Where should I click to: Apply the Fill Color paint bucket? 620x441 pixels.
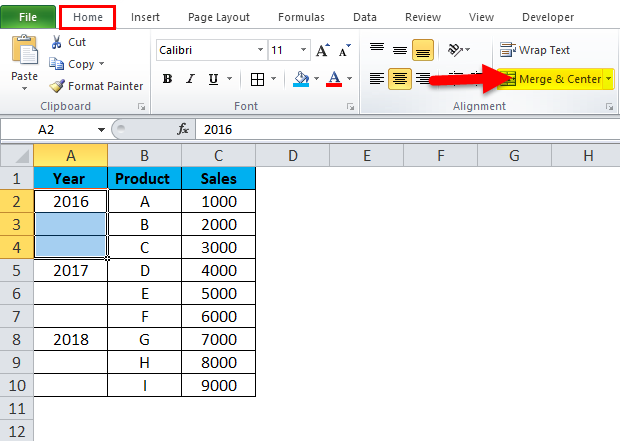pos(301,79)
